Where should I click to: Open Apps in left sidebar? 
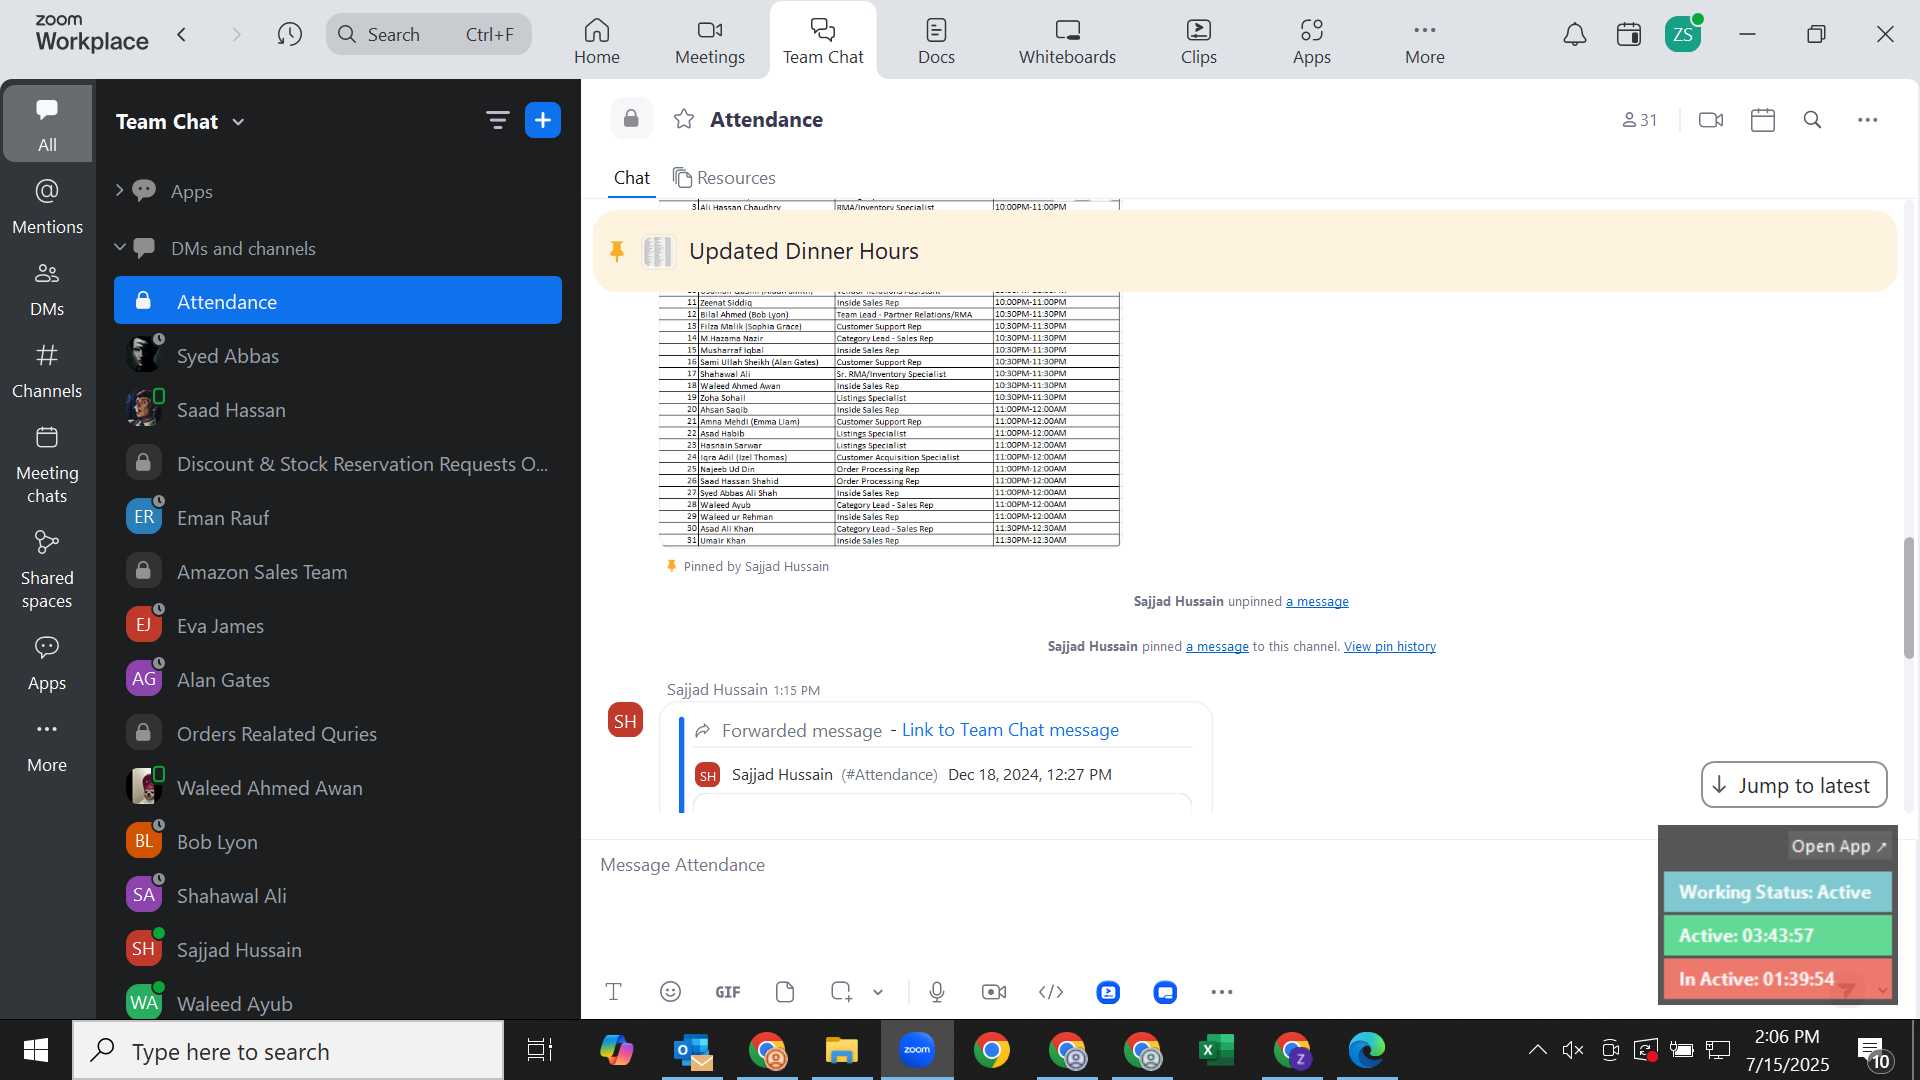click(47, 663)
